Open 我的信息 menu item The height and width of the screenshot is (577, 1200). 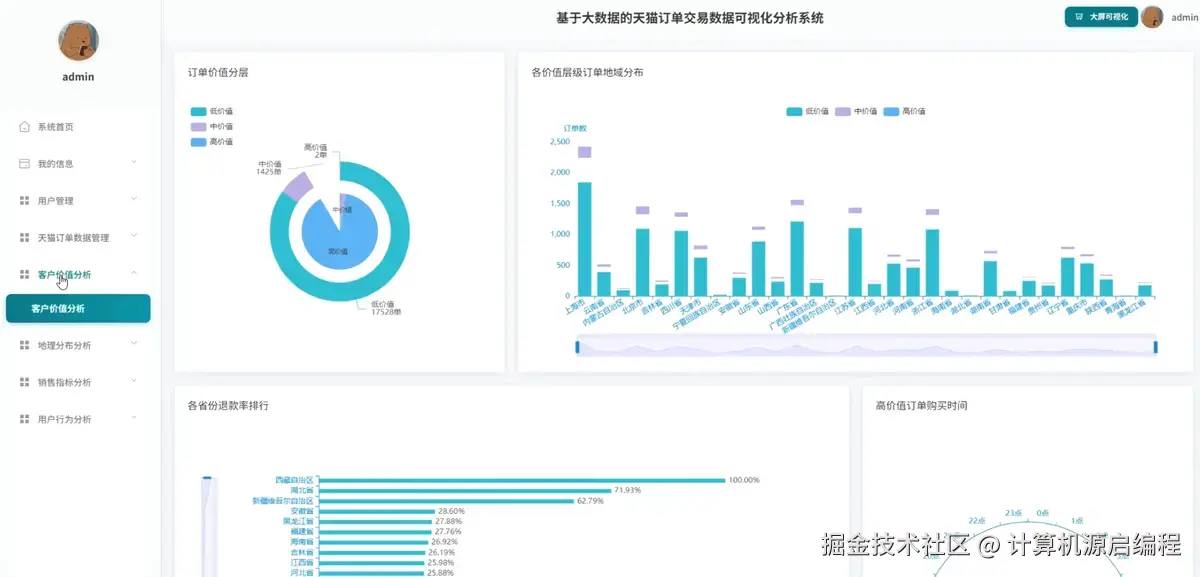[x=79, y=163]
